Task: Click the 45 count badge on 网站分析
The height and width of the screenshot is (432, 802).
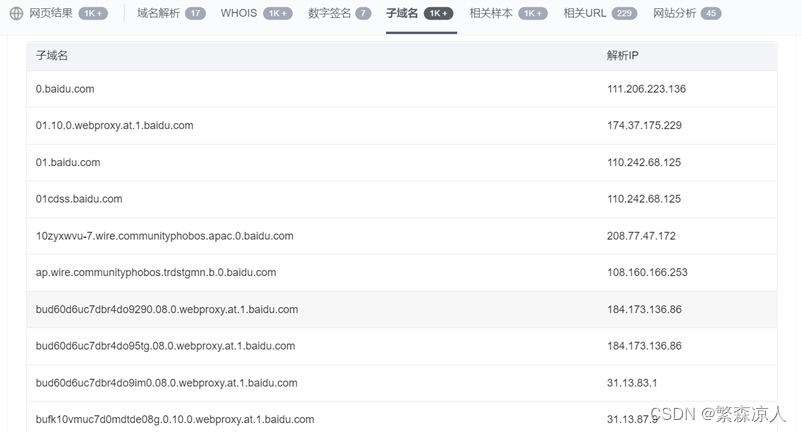Action: [711, 13]
